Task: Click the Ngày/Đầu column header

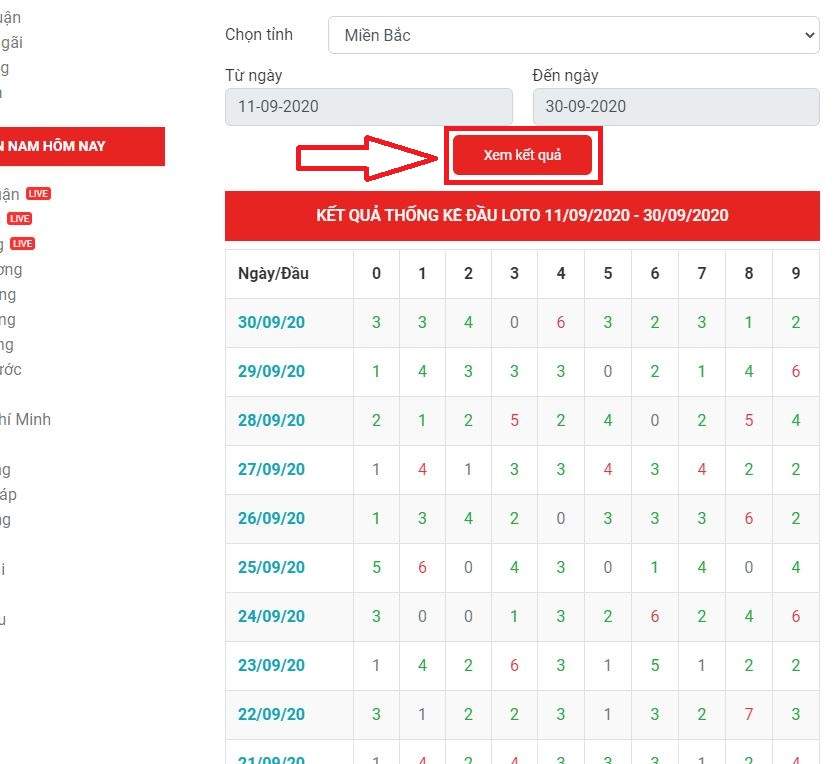Action: pyautogui.click(x=273, y=274)
